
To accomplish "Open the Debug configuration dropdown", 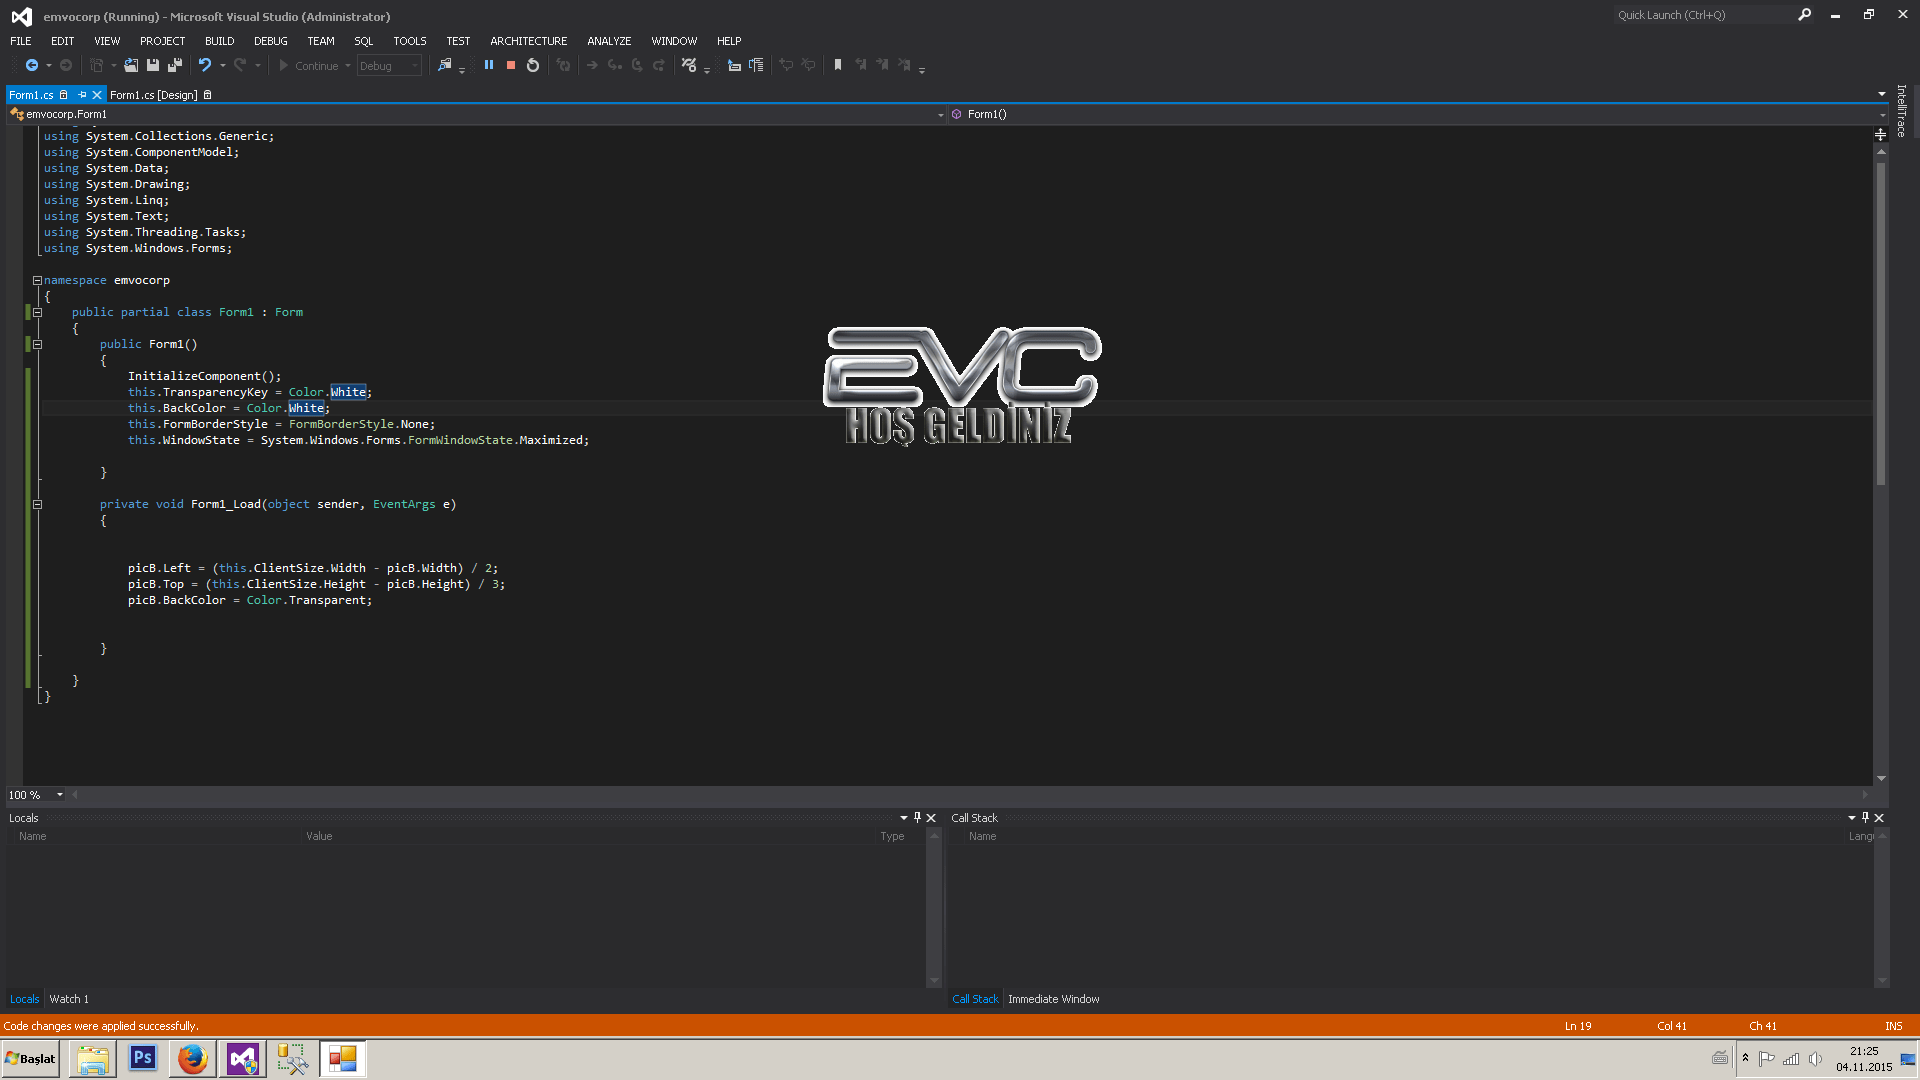I will click(x=415, y=66).
